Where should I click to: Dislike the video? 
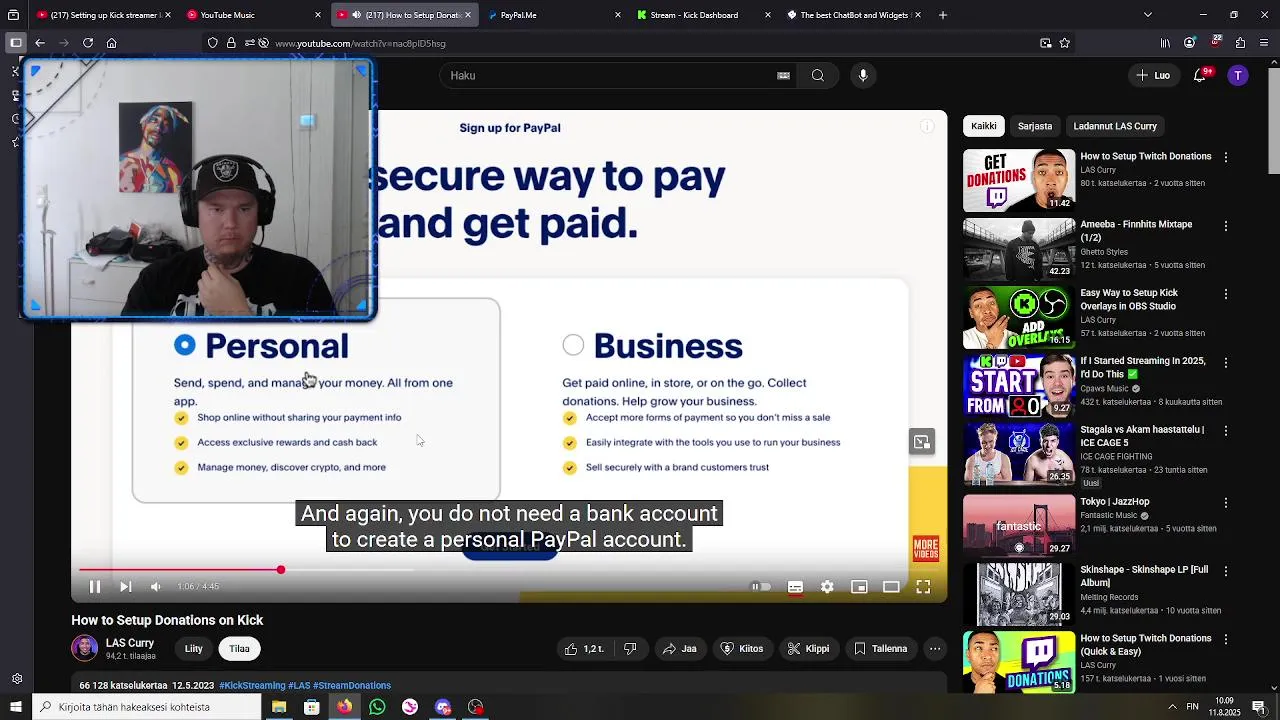[630, 649]
